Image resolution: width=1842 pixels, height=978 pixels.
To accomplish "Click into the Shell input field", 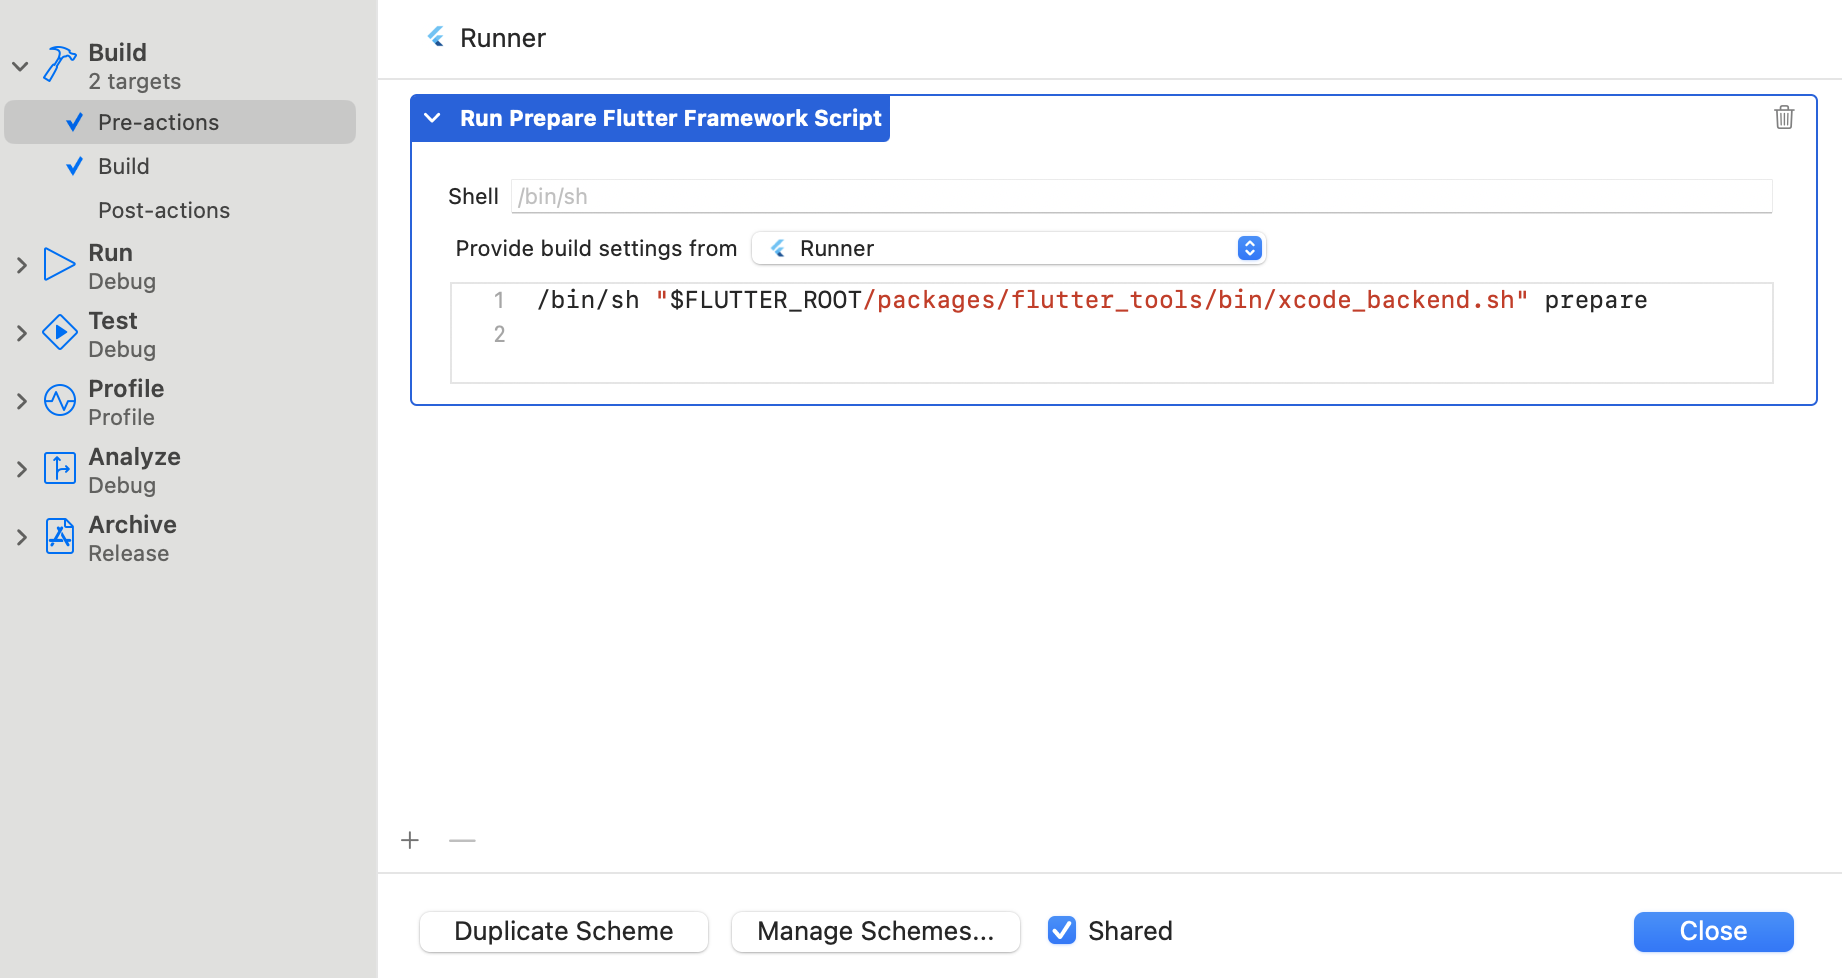I will pos(1140,196).
